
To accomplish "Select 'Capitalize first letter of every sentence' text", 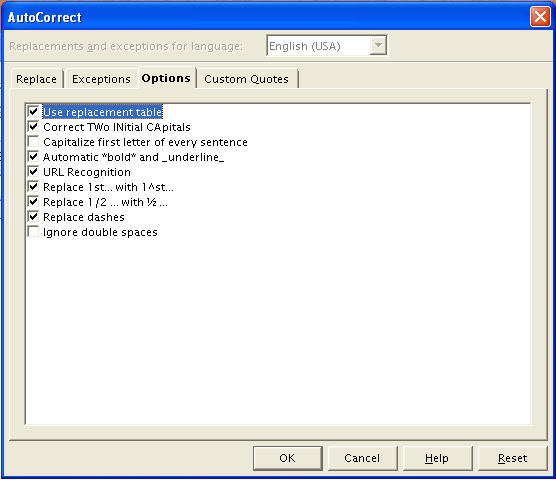I will (x=145, y=142).
